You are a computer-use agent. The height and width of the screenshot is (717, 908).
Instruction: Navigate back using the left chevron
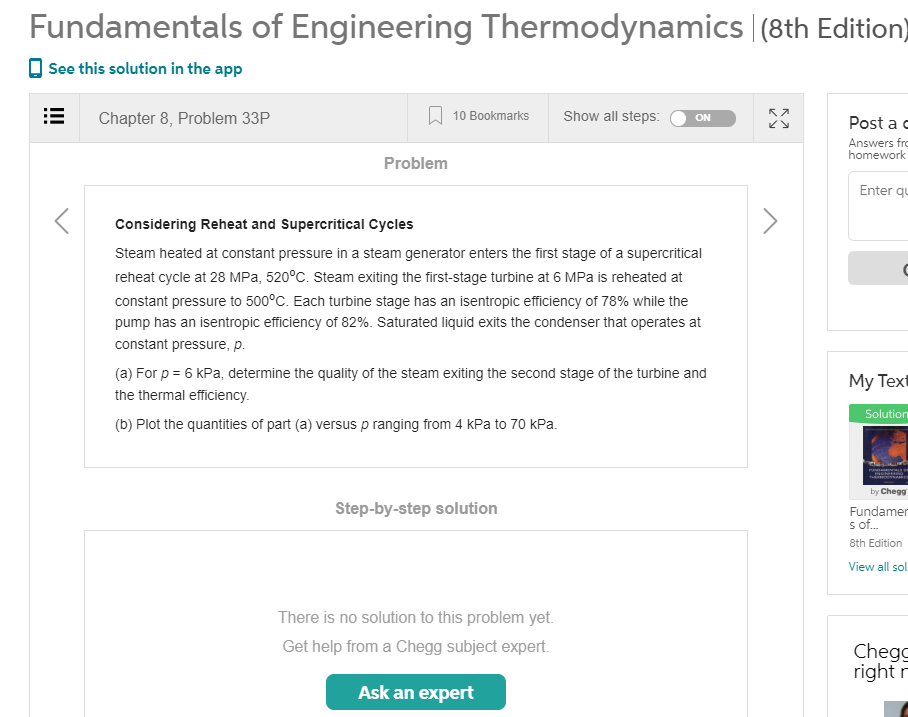61,220
